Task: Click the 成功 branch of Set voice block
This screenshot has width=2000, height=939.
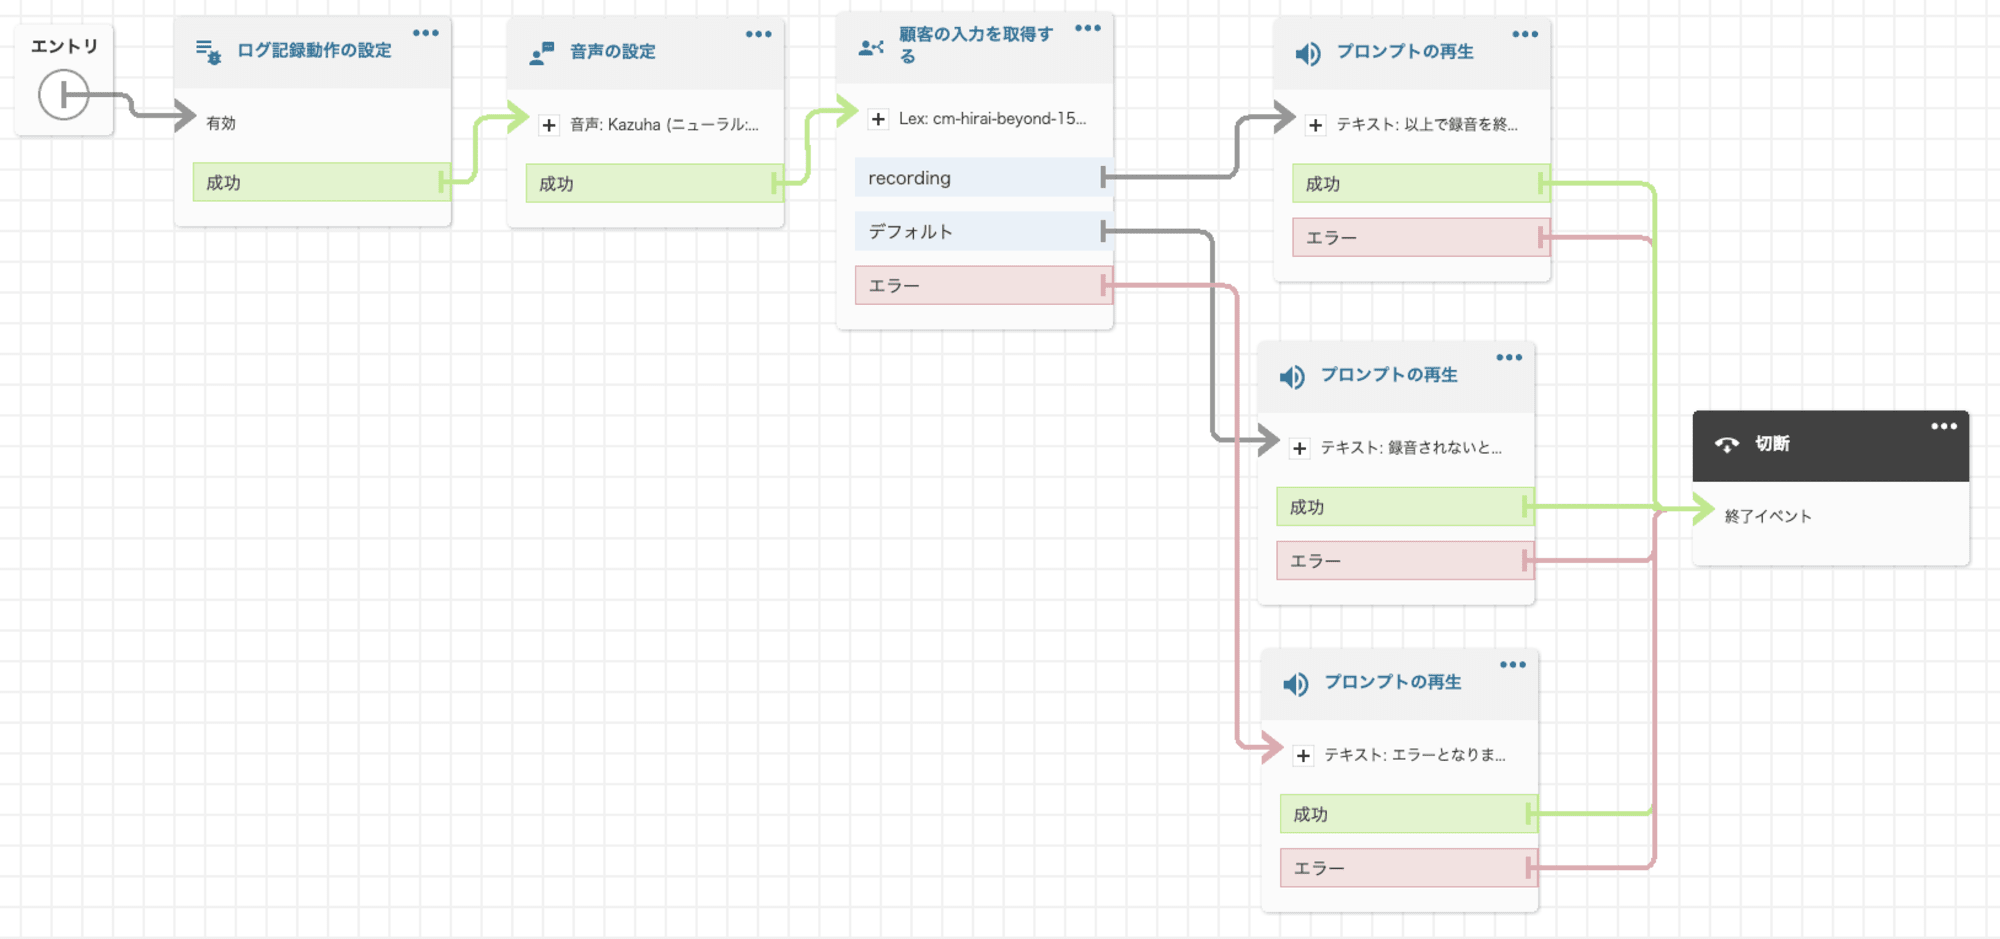Action: click(654, 183)
